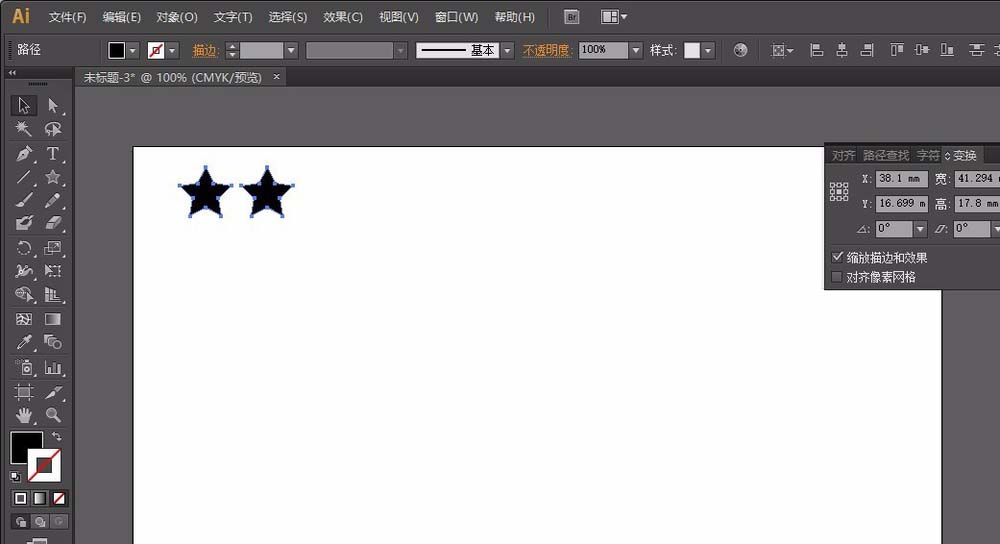The width and height of the screenshot is (1000, 544).
Task: Expand the 不透明度 100% dropdown
Action: pos(635,50)
